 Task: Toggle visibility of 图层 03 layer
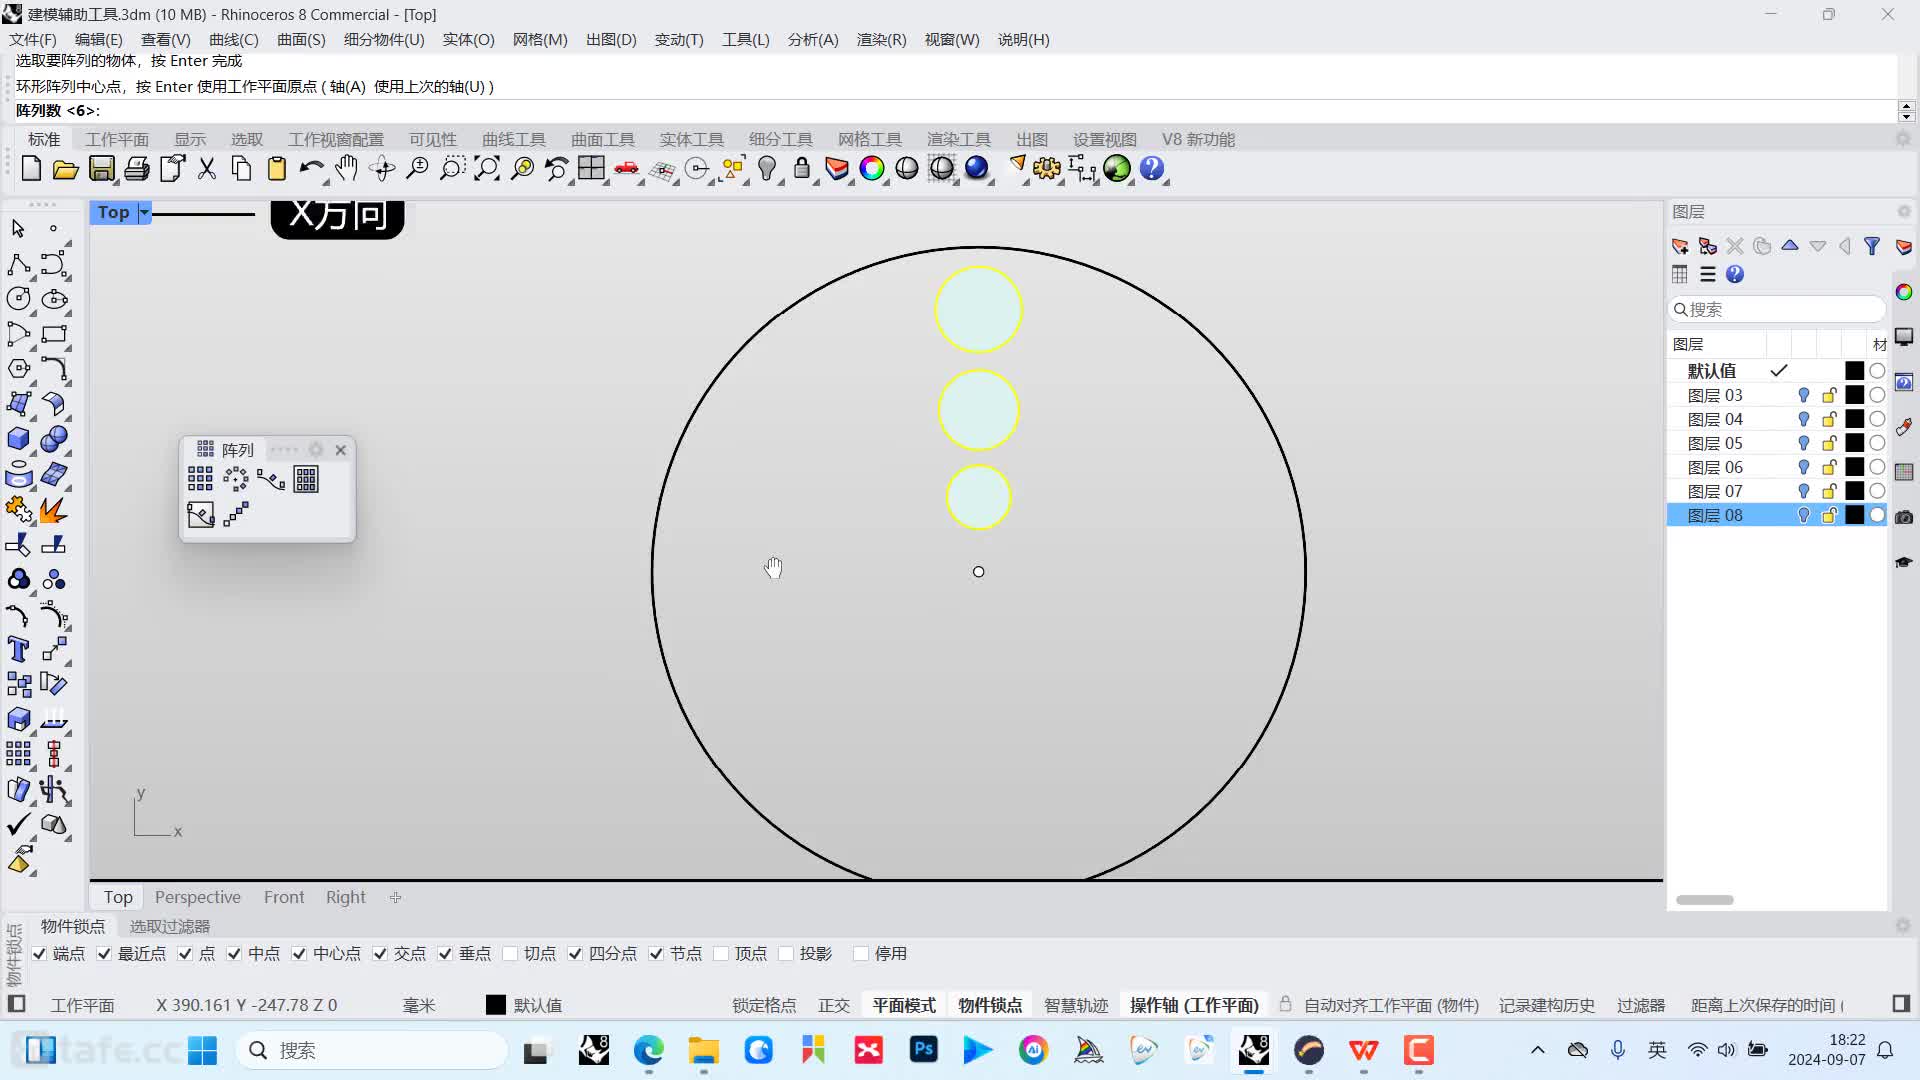(x=1804, y=394)
